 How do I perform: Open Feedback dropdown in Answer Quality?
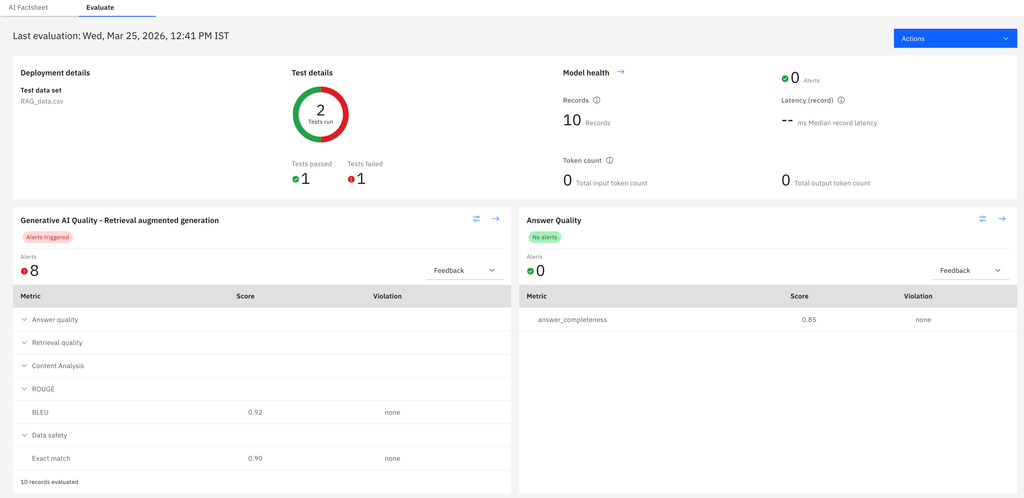pyautogui.click(x=970, y=270)
